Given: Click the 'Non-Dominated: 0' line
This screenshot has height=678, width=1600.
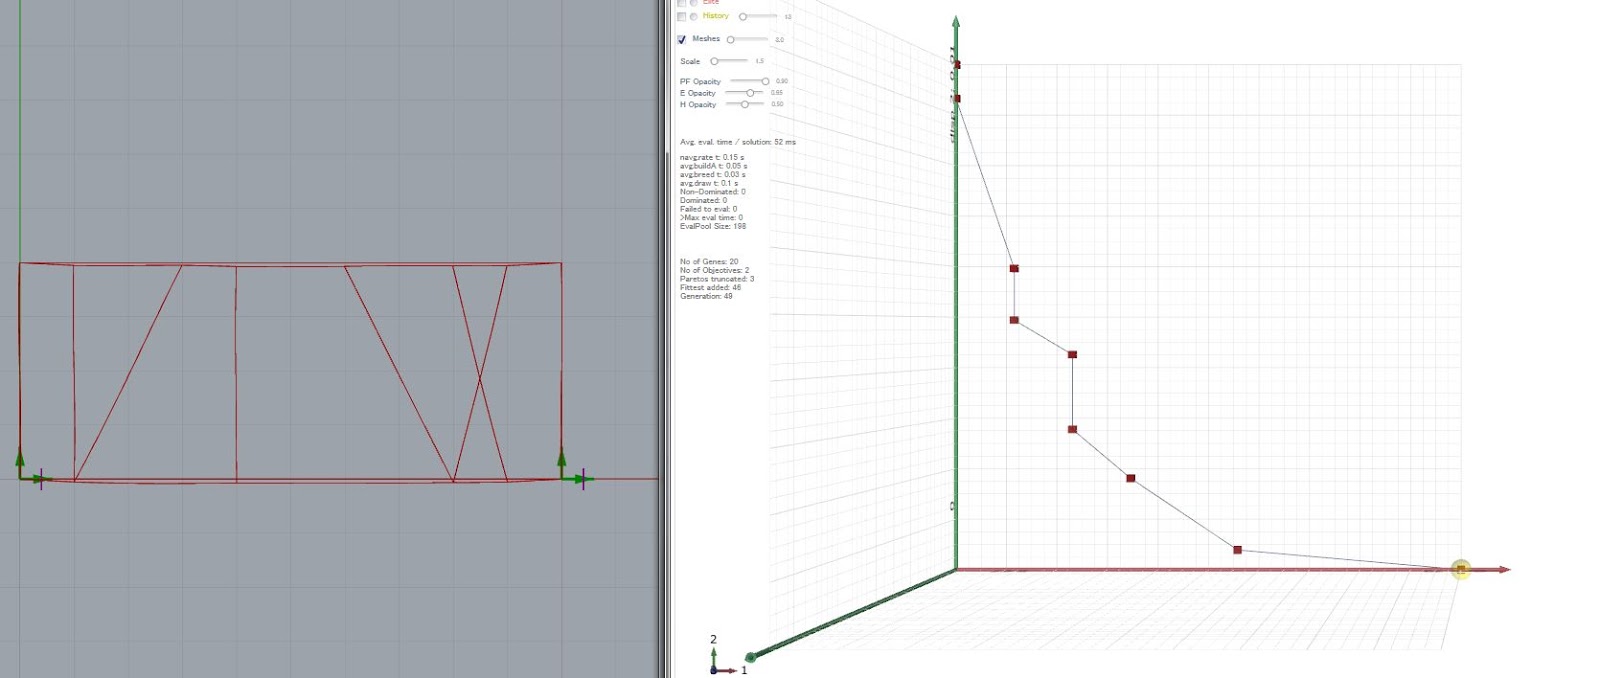Looking at the screenshot, I should pyautogui.click(x=713, y=192).
